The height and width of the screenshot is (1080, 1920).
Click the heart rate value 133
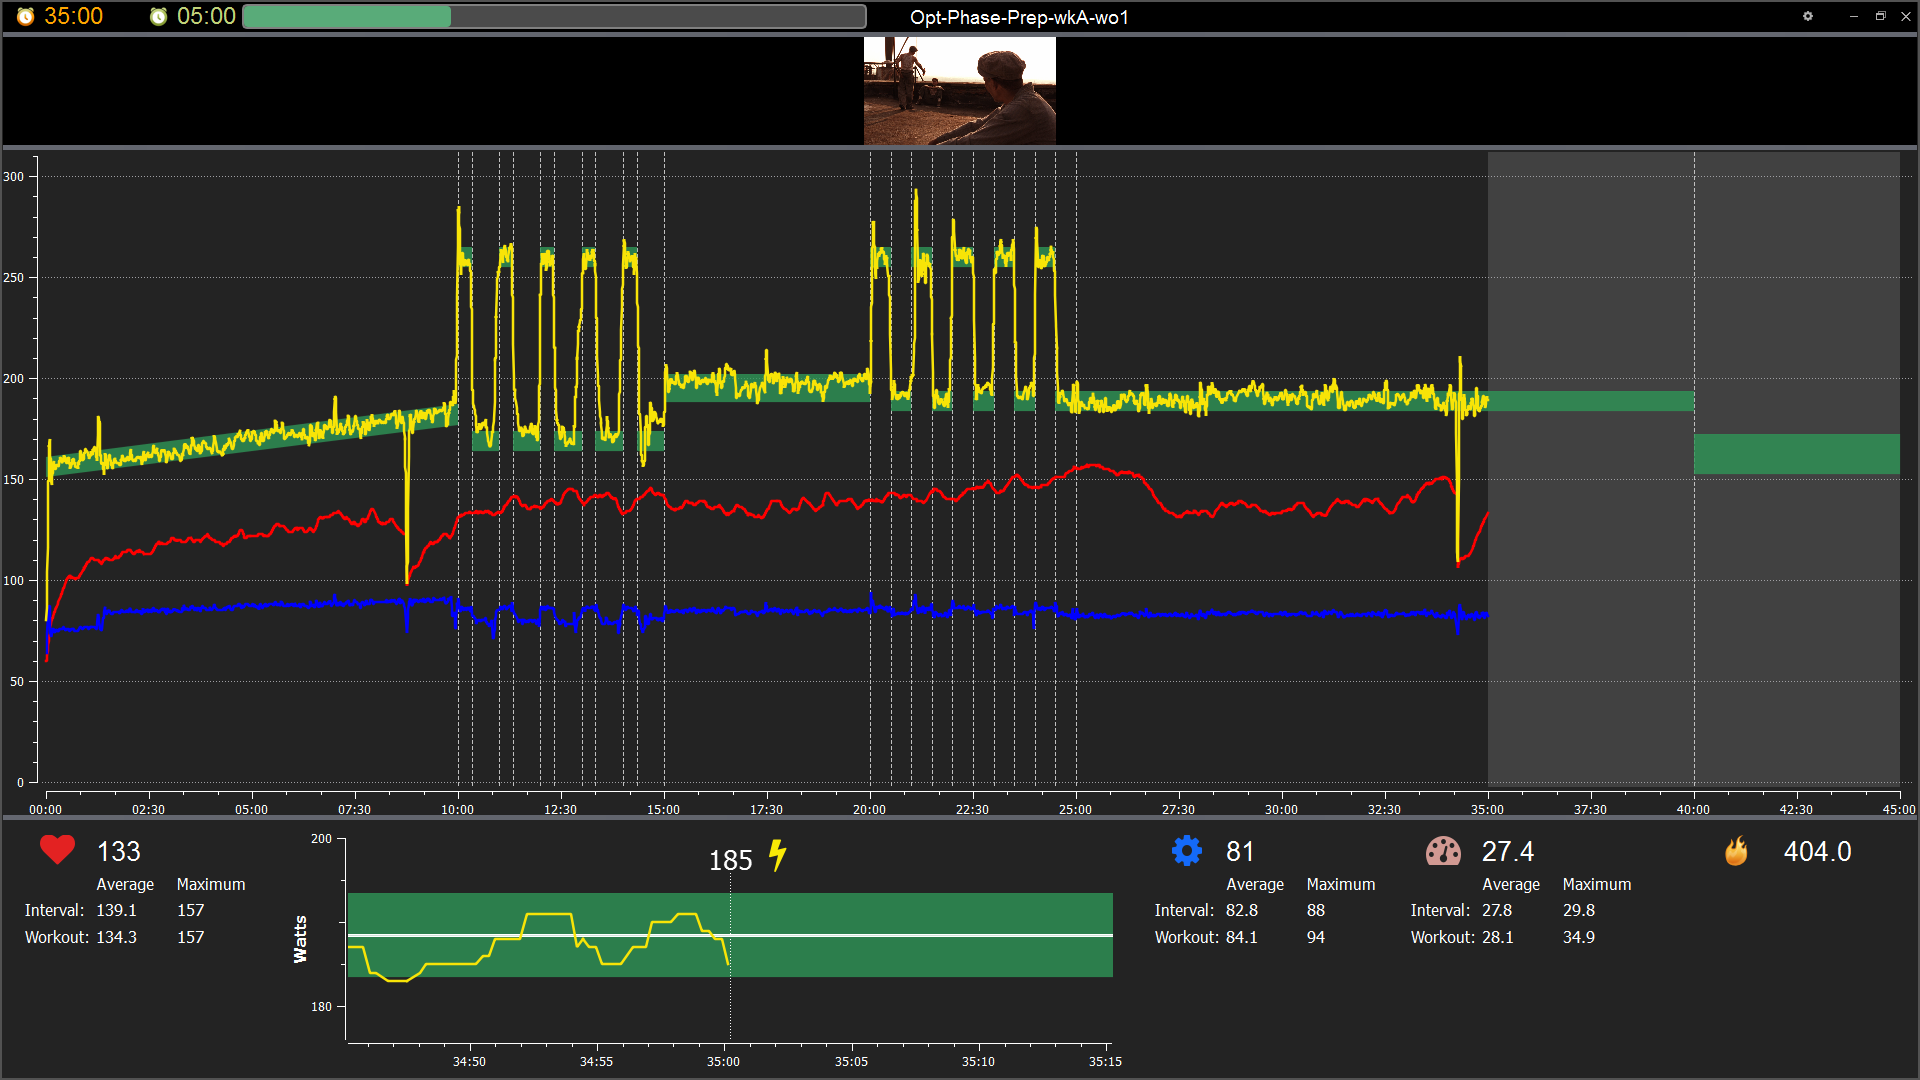tap(118, 851)
